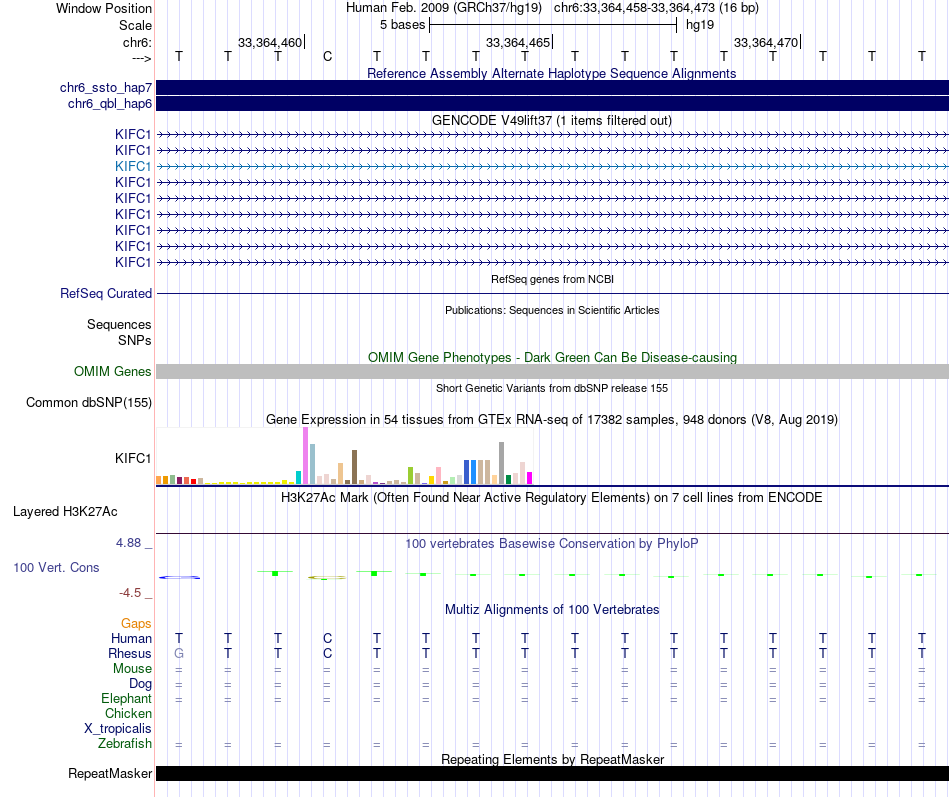
Task: Open Reference Assembly Alternate Haplotype Sequence Alignments title
Action: click(551, 73)
